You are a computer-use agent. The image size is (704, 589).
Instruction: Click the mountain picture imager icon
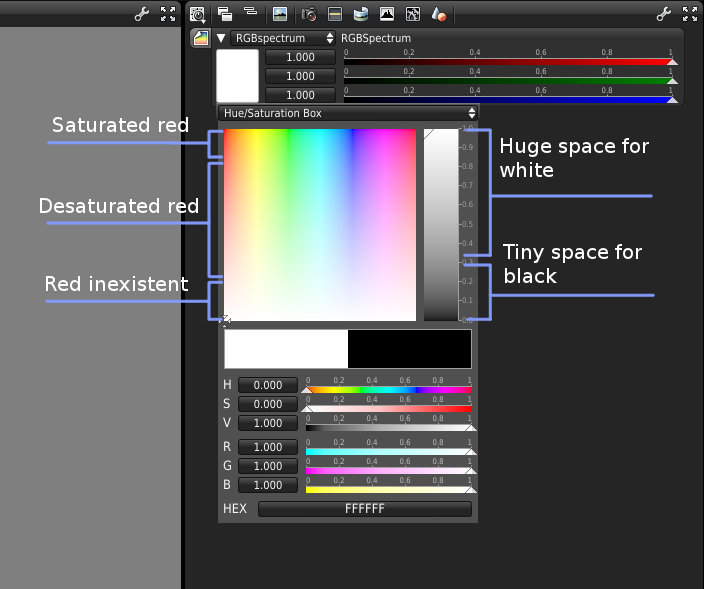[x=386, y=14]
